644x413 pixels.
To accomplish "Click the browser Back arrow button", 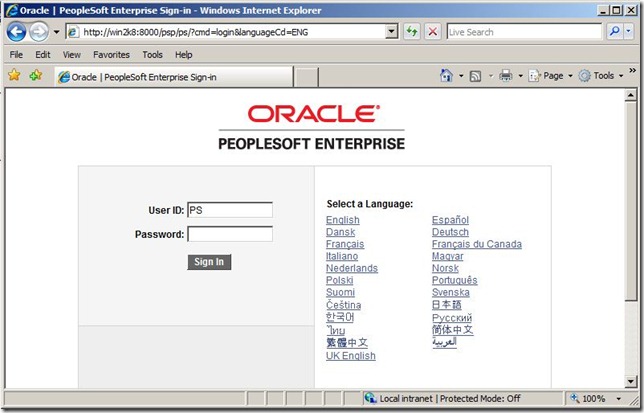I will tap(16, 32).
